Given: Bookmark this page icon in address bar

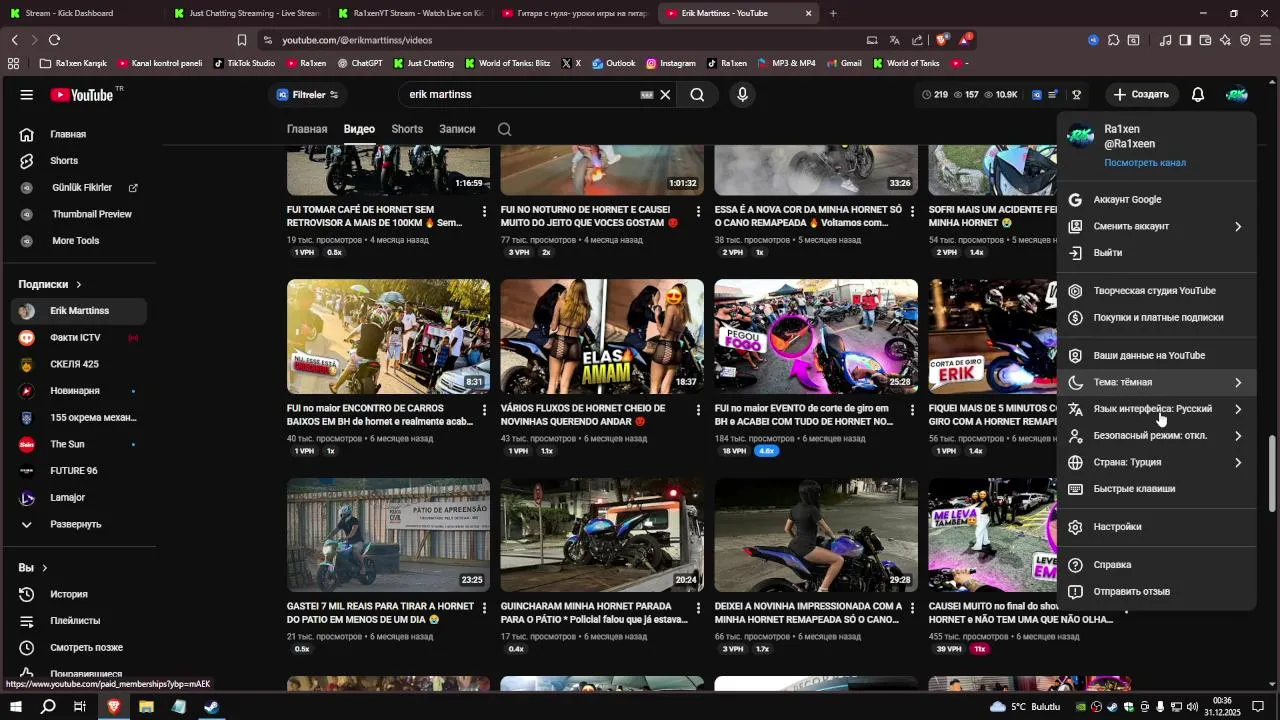Looking at the screenshot, I should click(x=242, y=40).
